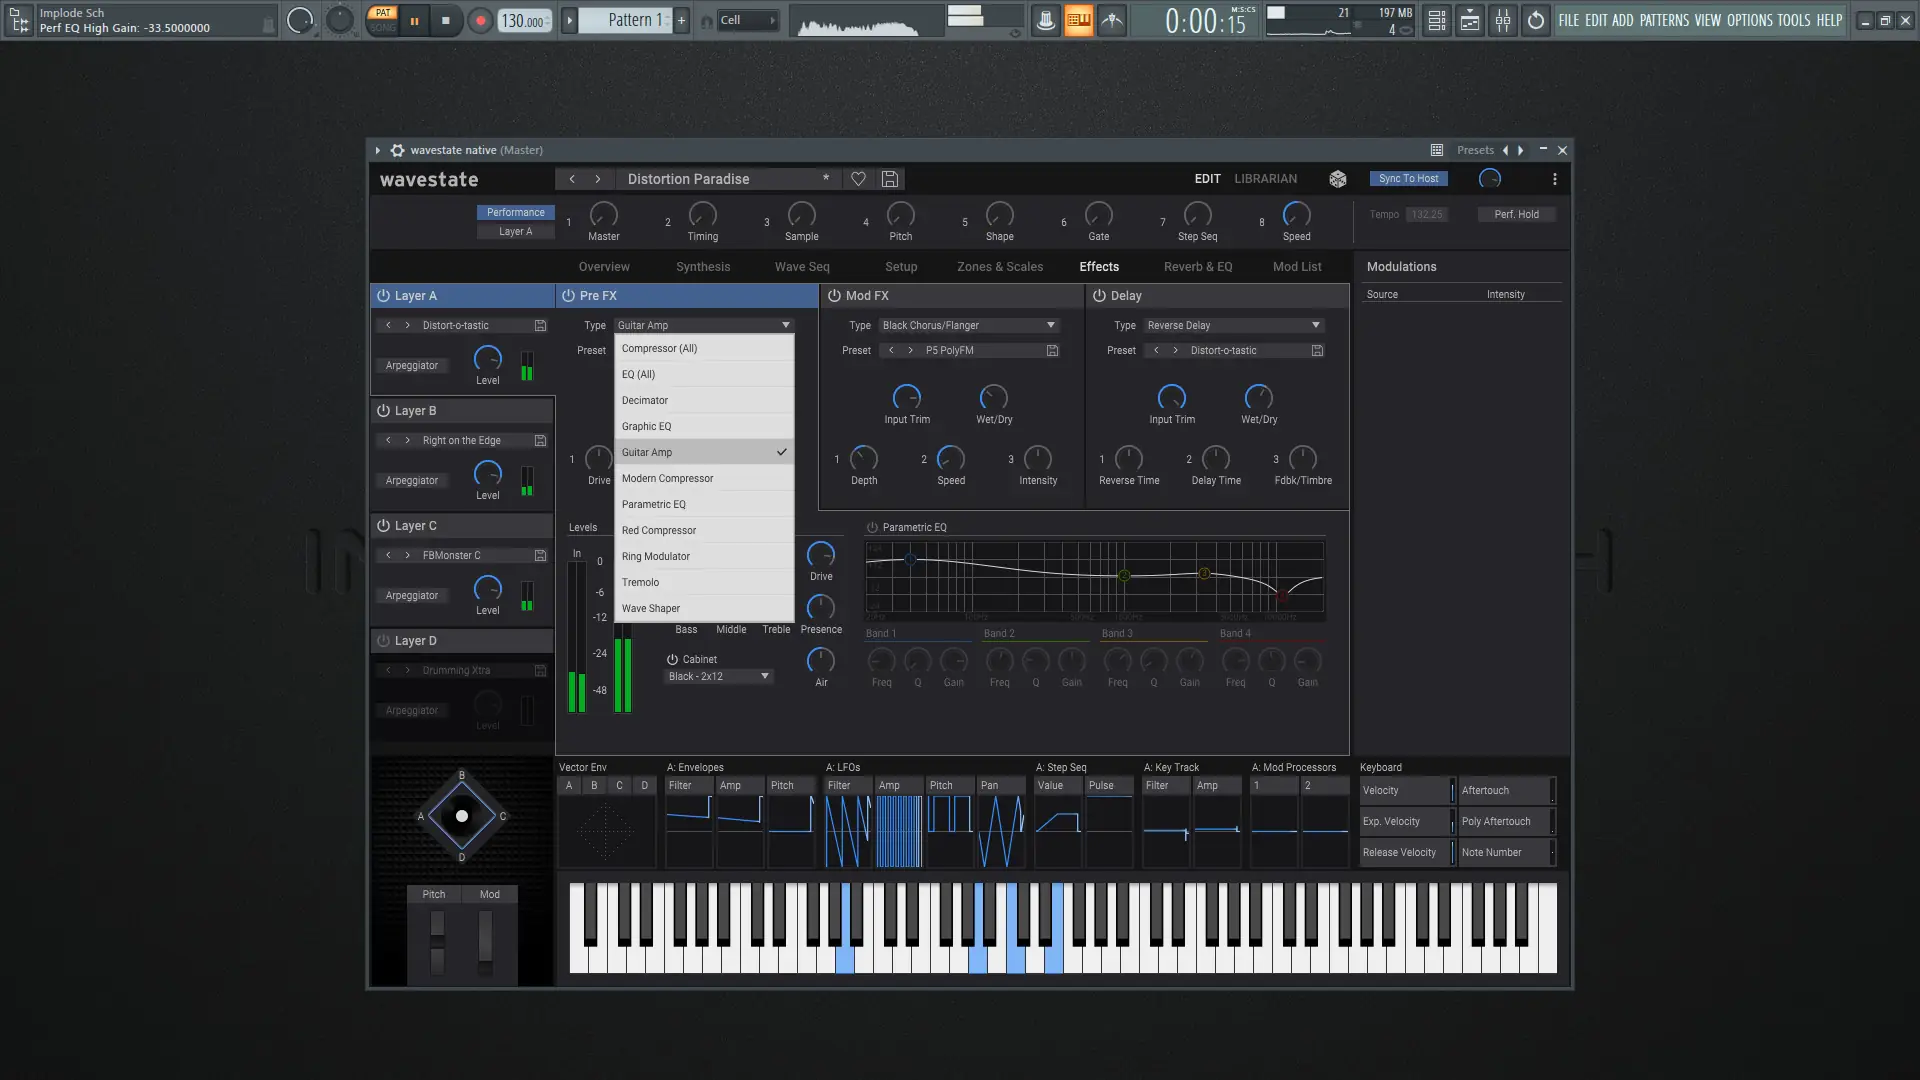Click the heart favorite icon

tap(858, 179)
